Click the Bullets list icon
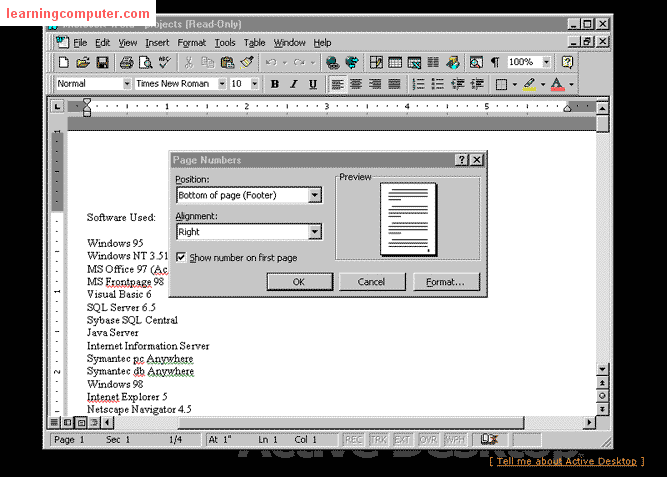This screenshot has width=667, height=477. 438,84
